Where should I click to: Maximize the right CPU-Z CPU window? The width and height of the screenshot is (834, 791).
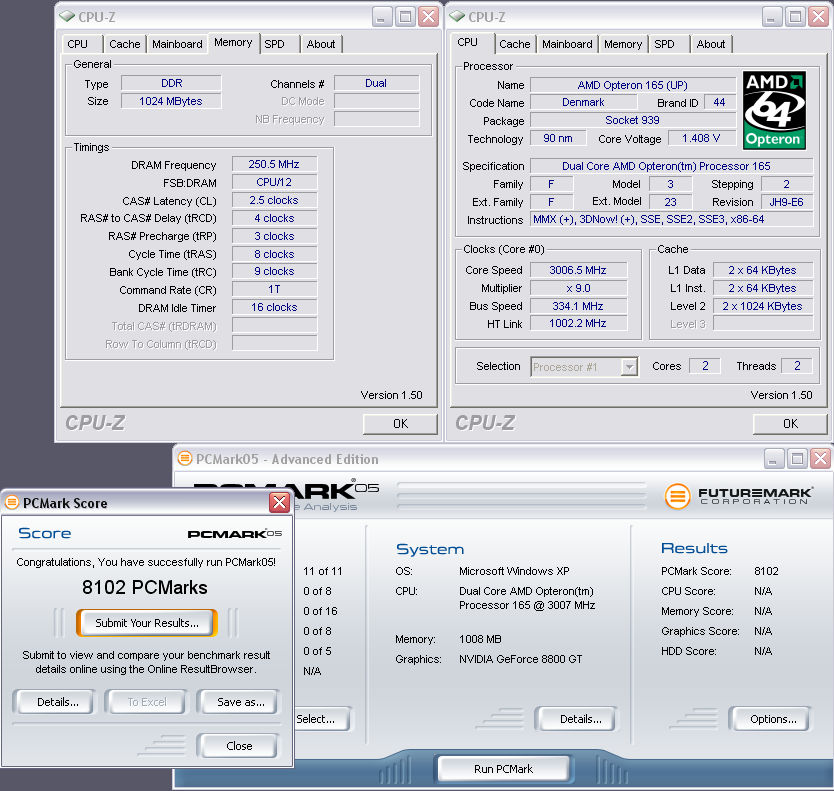pyautogui.click(x=795, y=17)
